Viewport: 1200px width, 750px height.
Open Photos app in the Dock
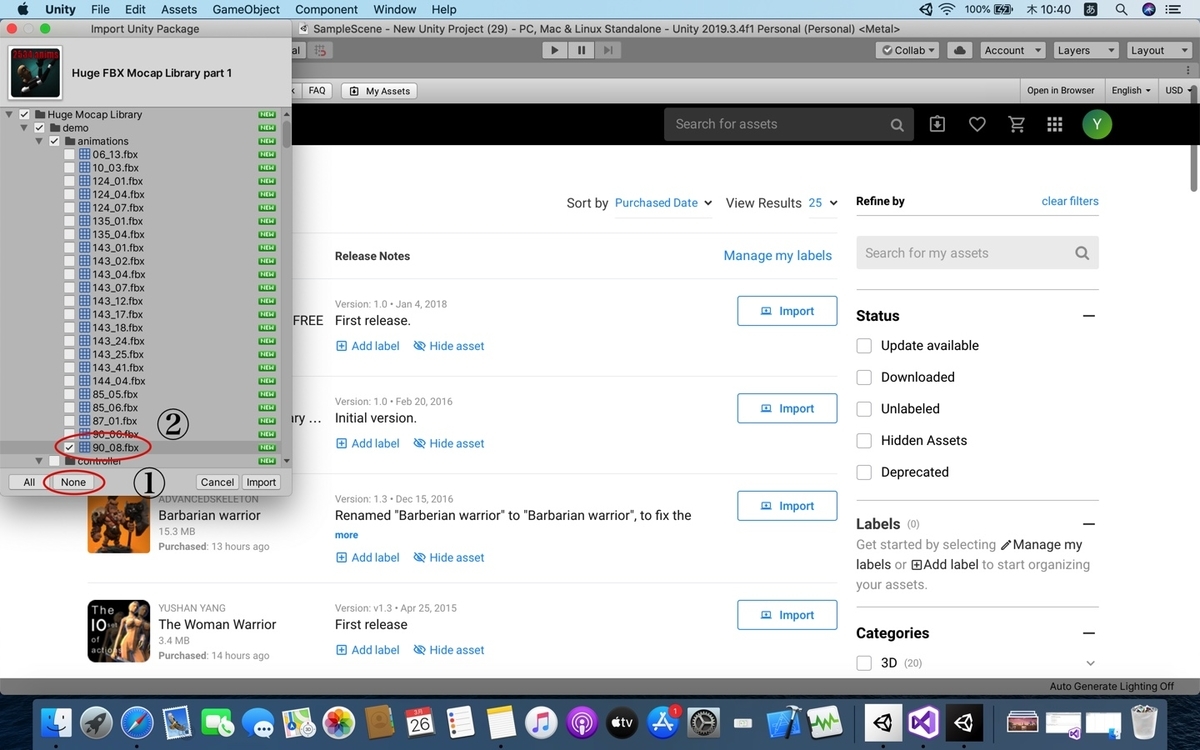pyautogui.click(x=340, y=722)
